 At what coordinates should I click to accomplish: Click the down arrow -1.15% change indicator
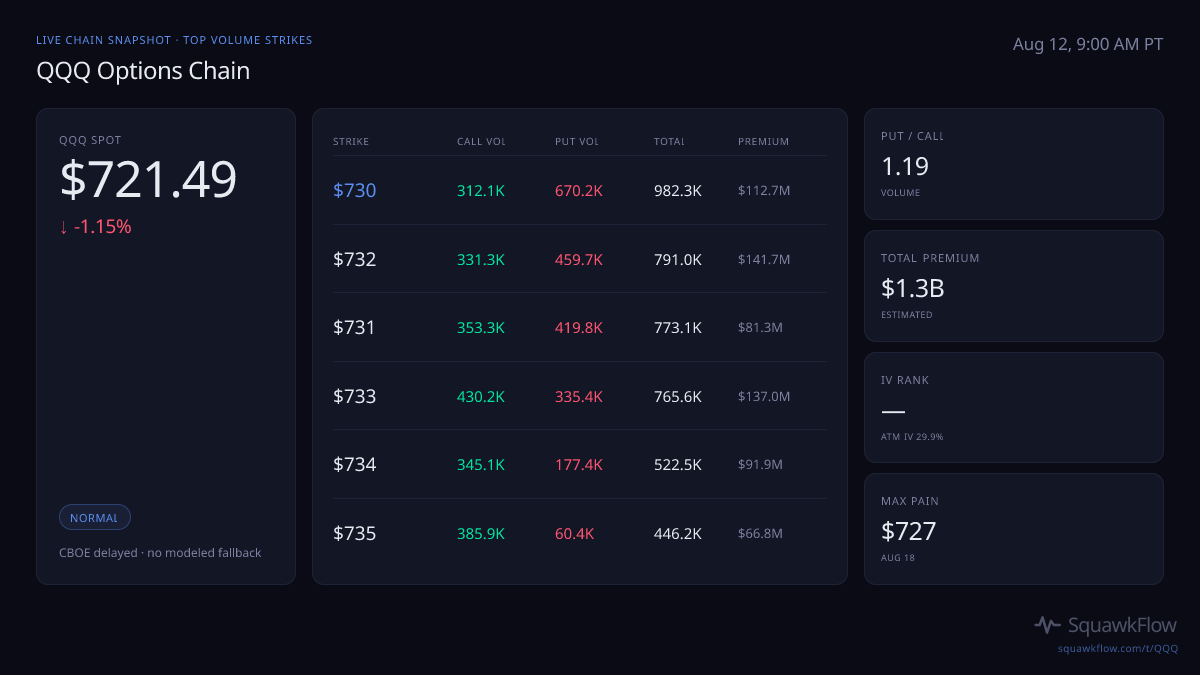click(x=95, y=227)
